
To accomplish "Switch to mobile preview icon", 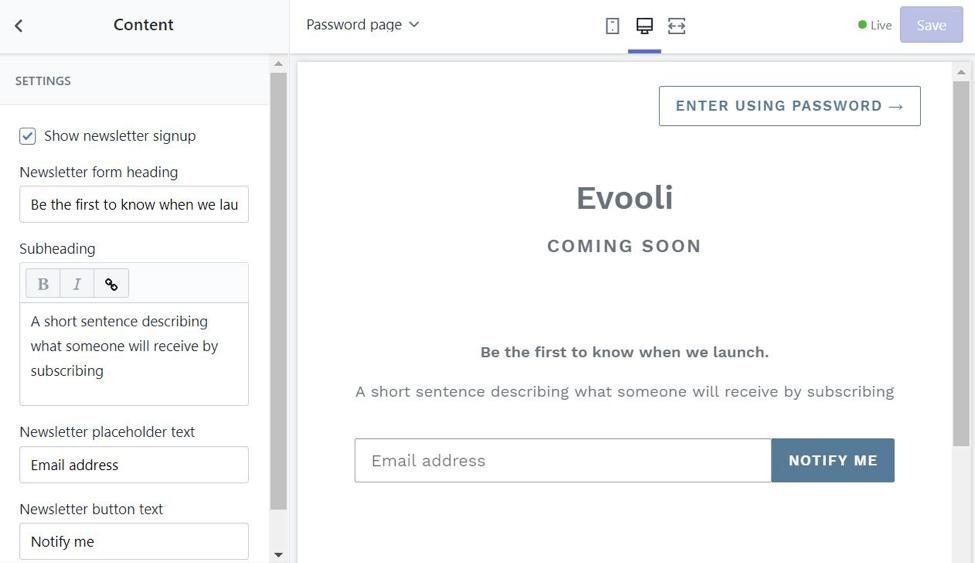I will (x=613, y=26).
